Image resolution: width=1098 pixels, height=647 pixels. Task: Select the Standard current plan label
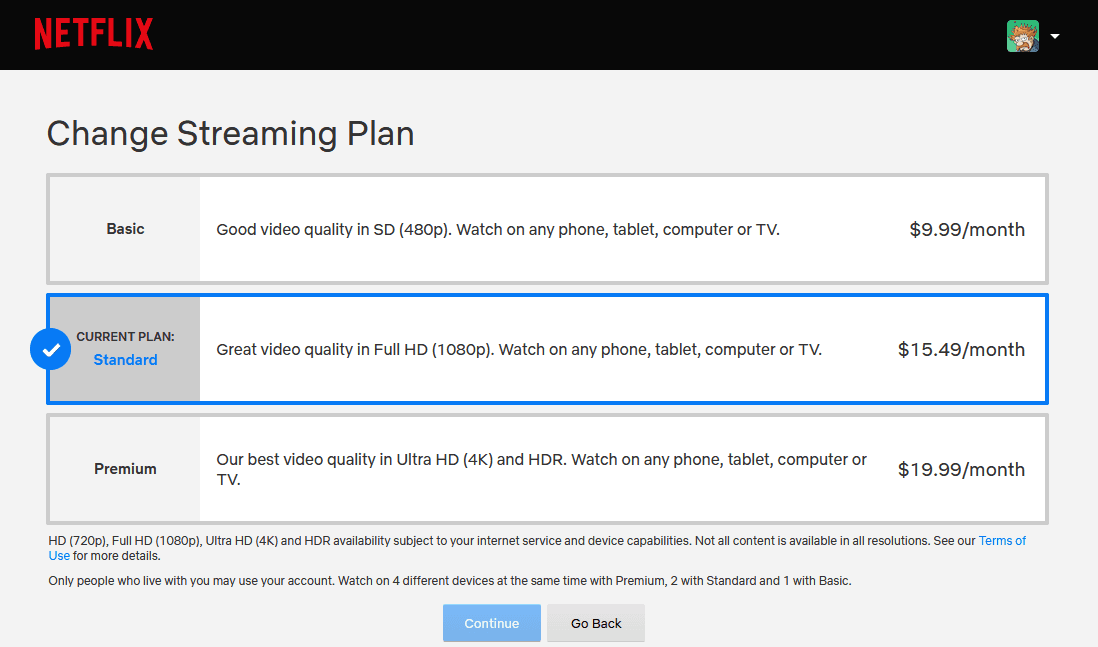[125, 349]
